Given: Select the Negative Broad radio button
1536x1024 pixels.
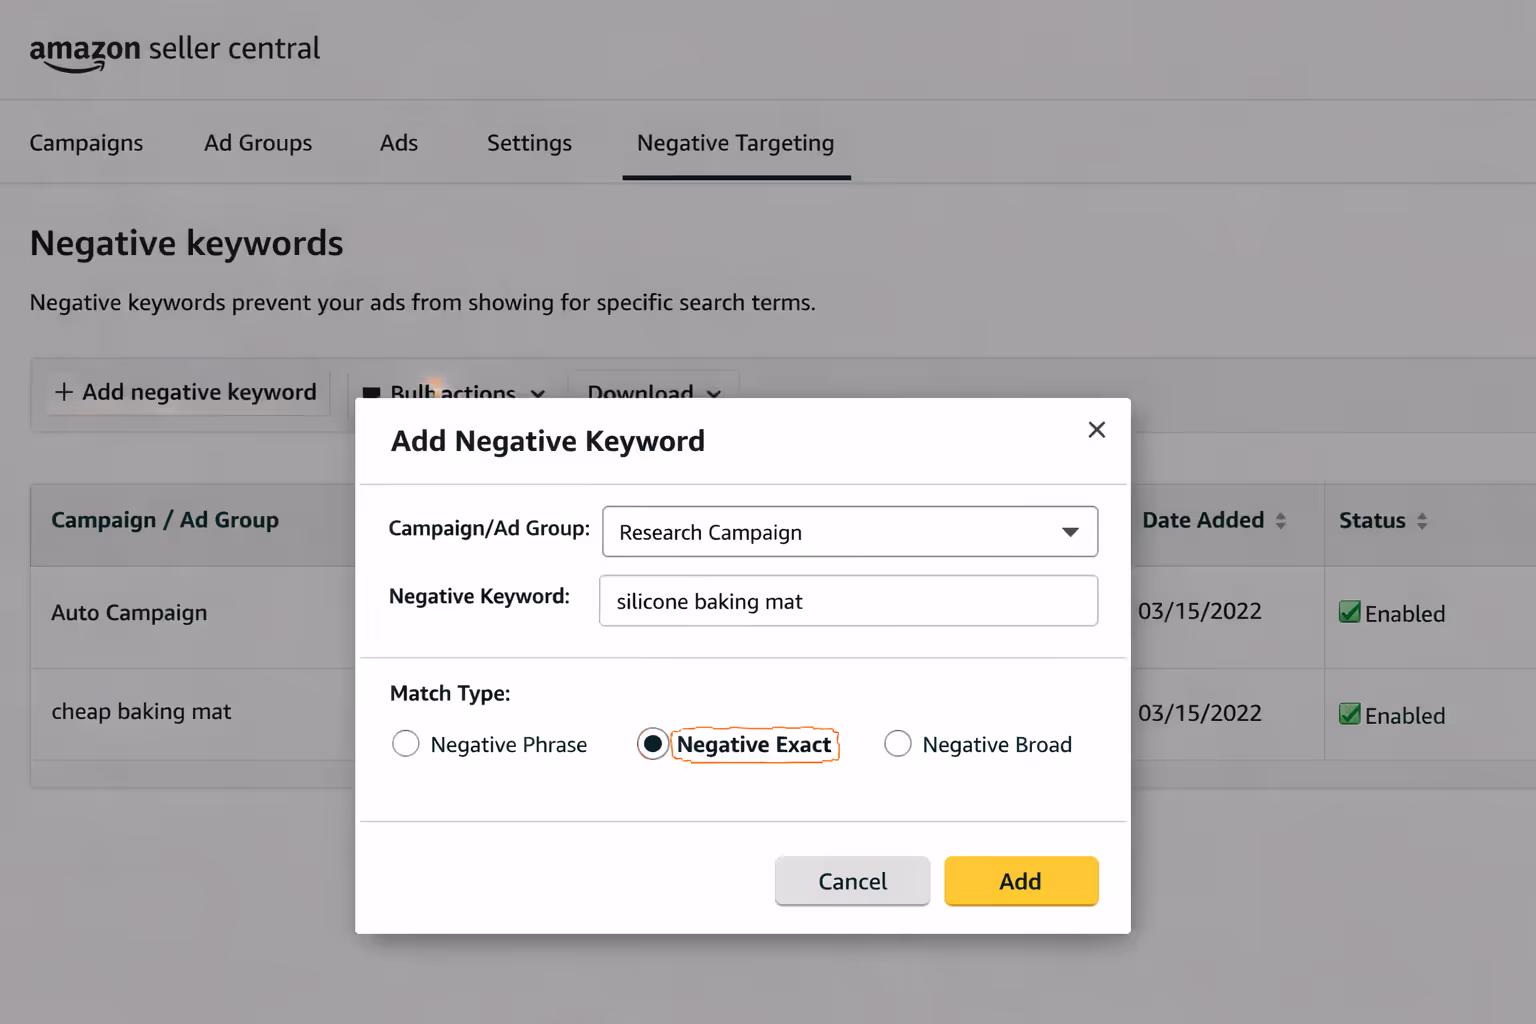Looking at the screenshot, I should click(x=898, y=744).
